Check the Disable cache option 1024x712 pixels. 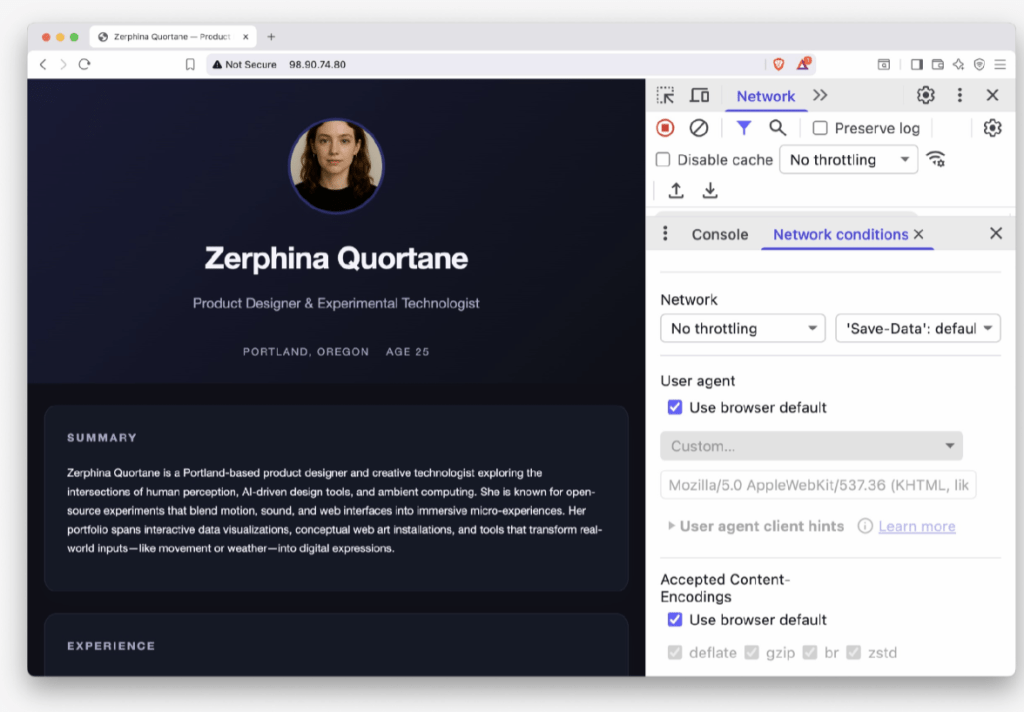coord(665,159)
